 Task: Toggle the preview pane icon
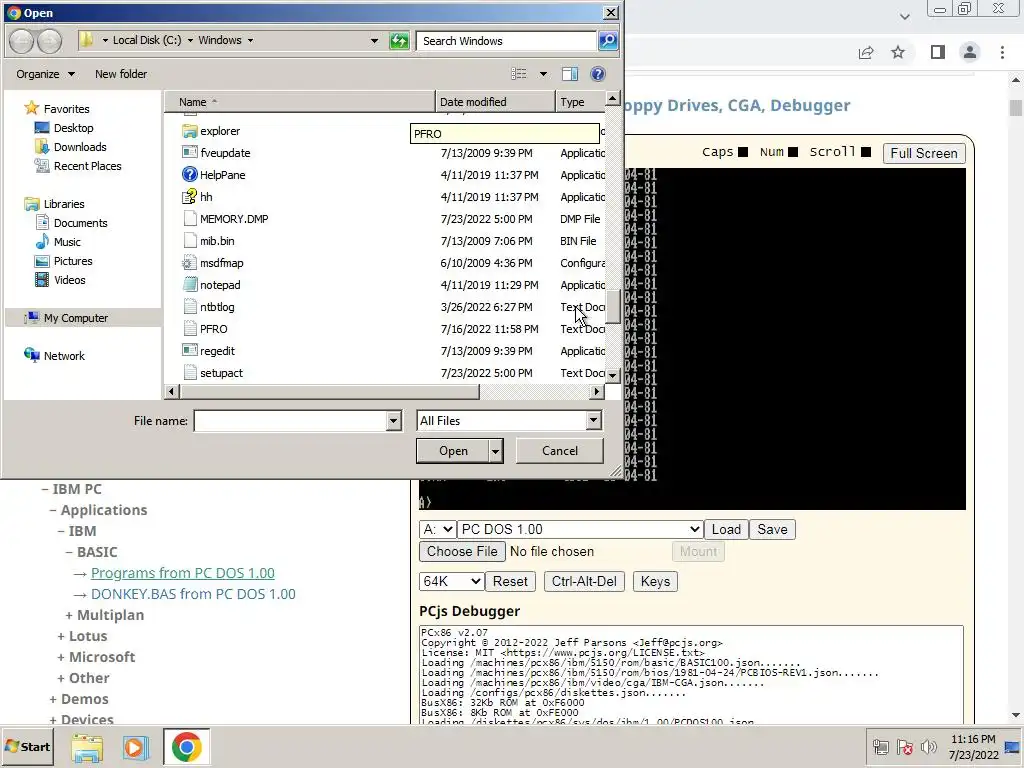point(569,74)
